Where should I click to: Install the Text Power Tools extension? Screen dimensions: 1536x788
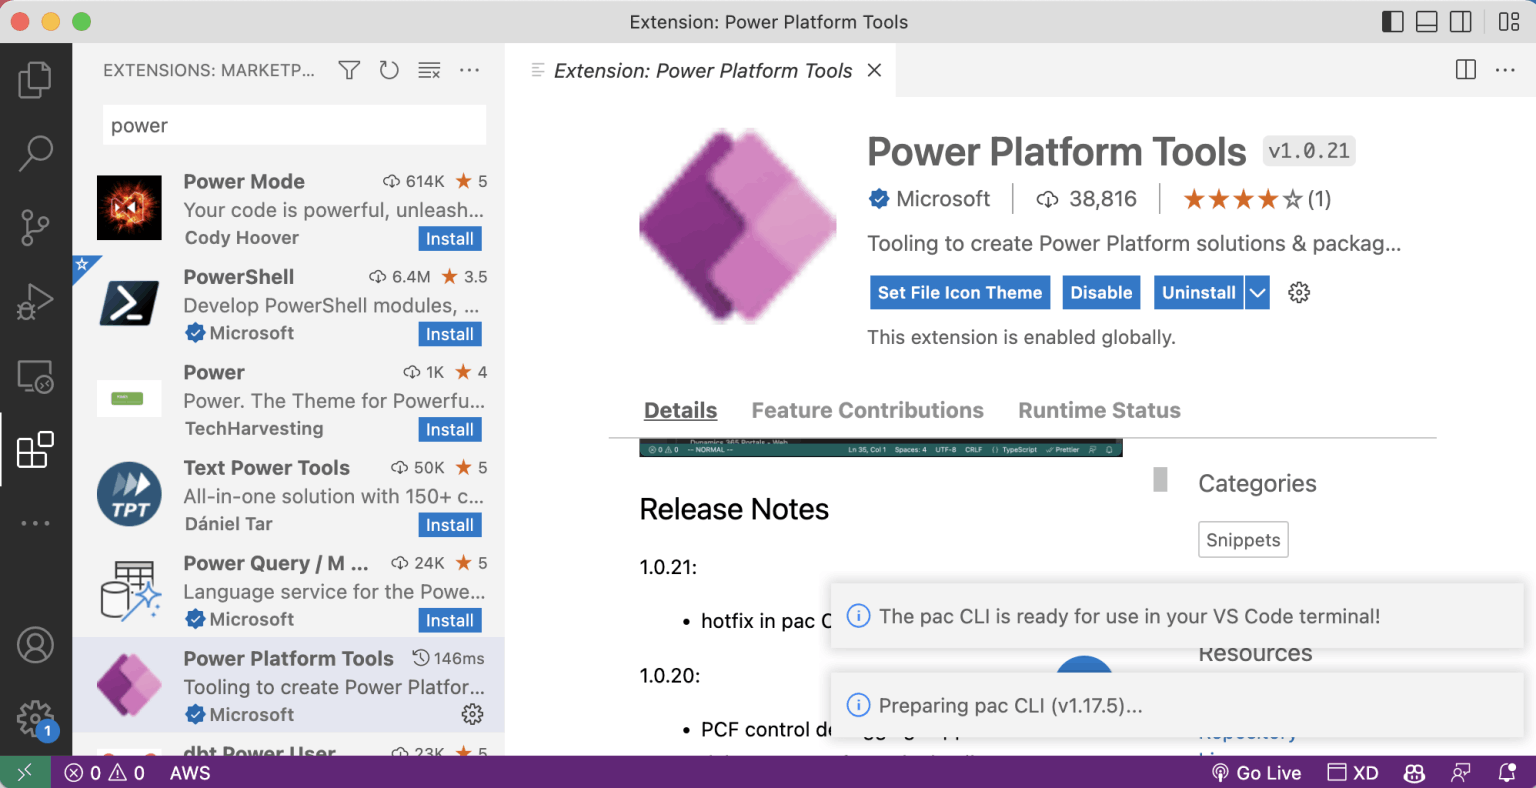coord(450,525)
